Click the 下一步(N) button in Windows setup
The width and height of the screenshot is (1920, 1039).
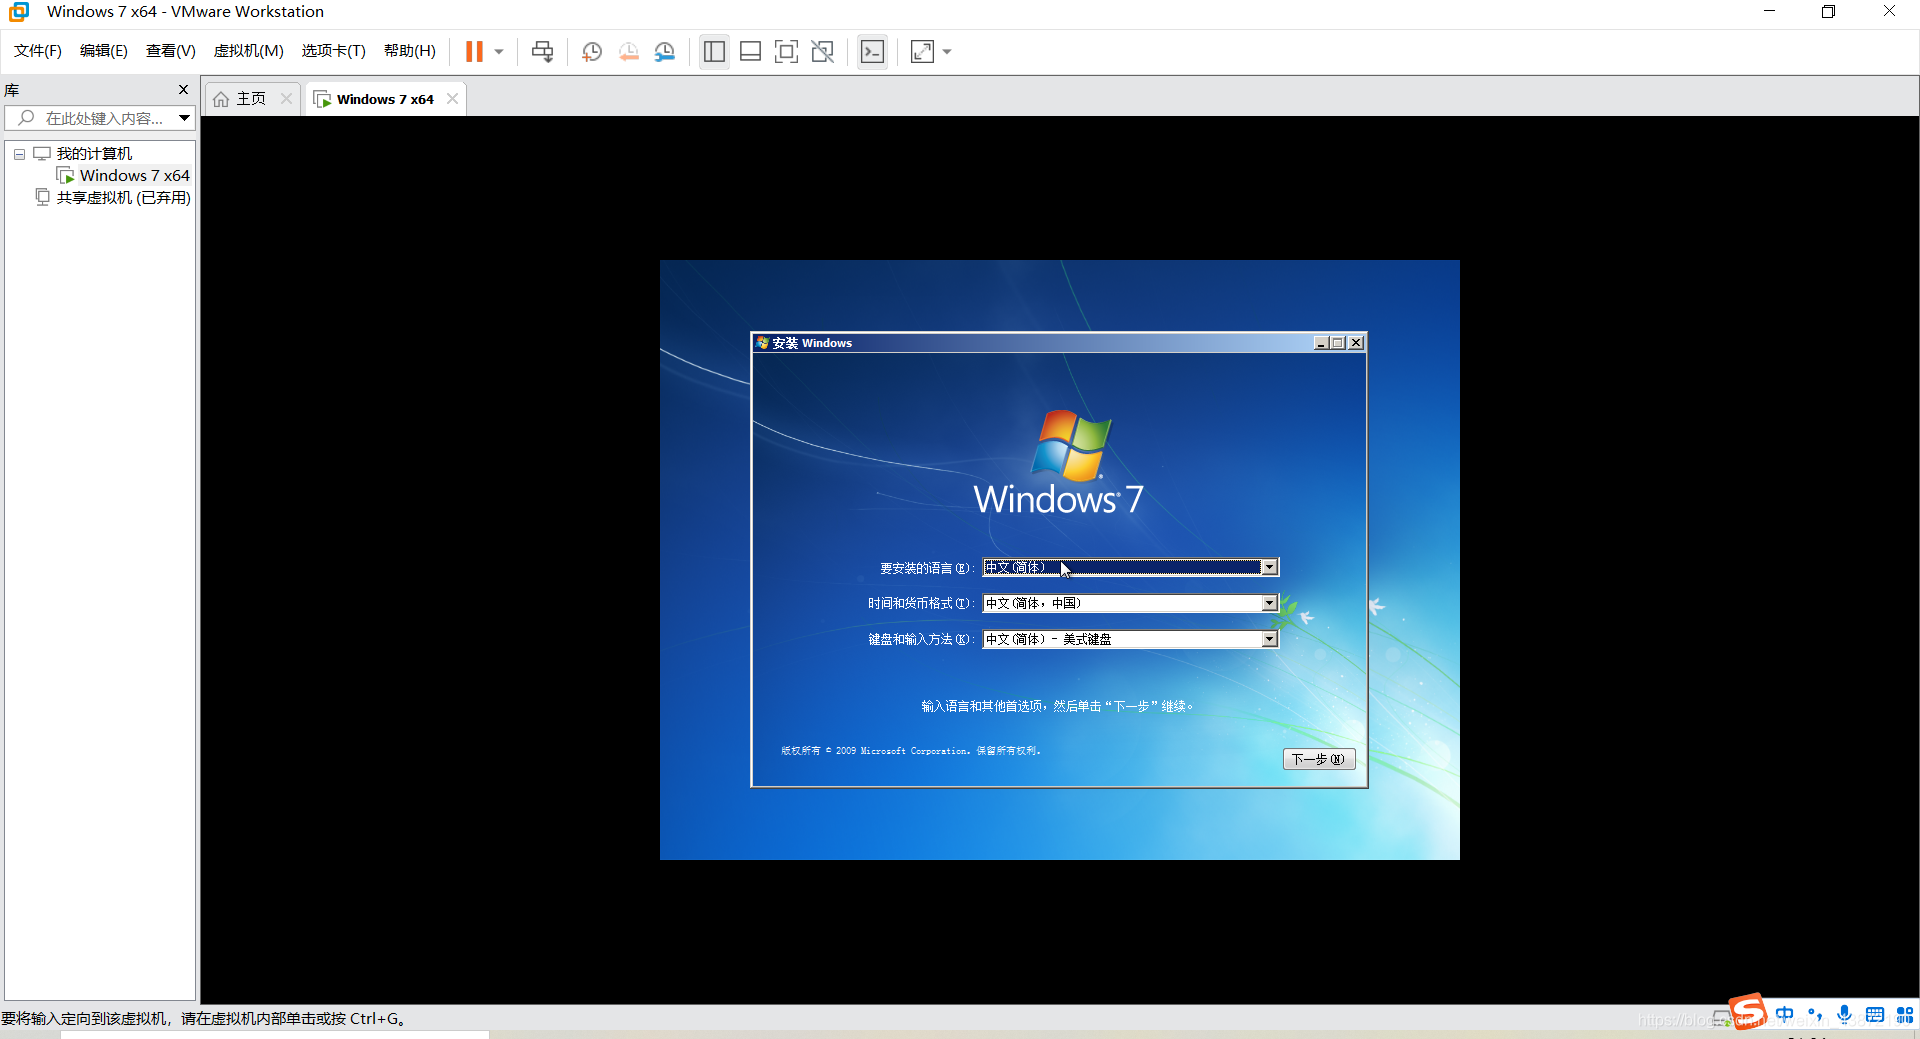pos(1318,759)
